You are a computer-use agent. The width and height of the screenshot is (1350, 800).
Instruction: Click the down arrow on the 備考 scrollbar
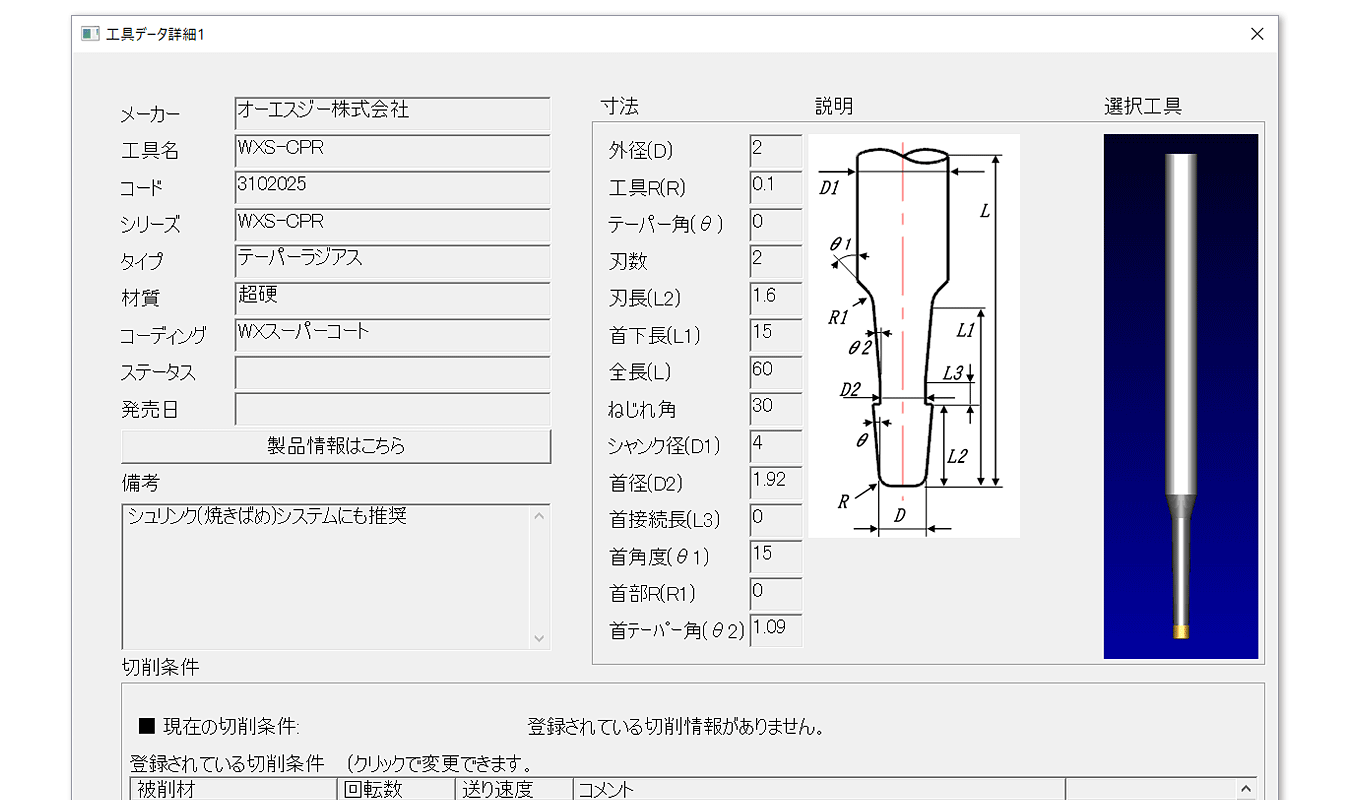(x=541, y=637)
